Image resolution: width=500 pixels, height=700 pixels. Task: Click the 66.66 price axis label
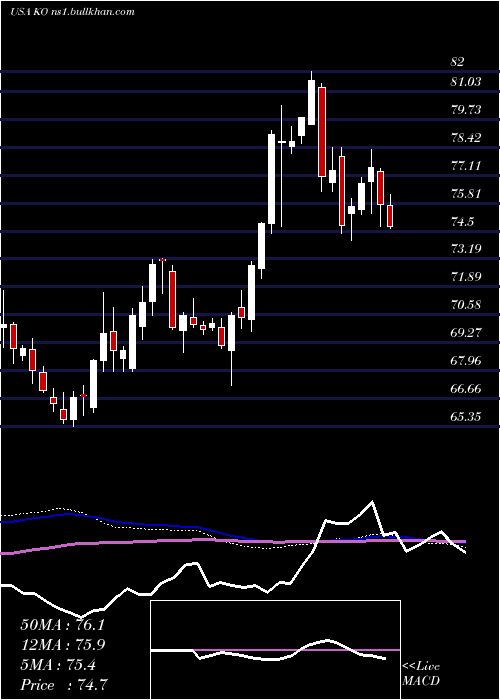coord(467,389)
